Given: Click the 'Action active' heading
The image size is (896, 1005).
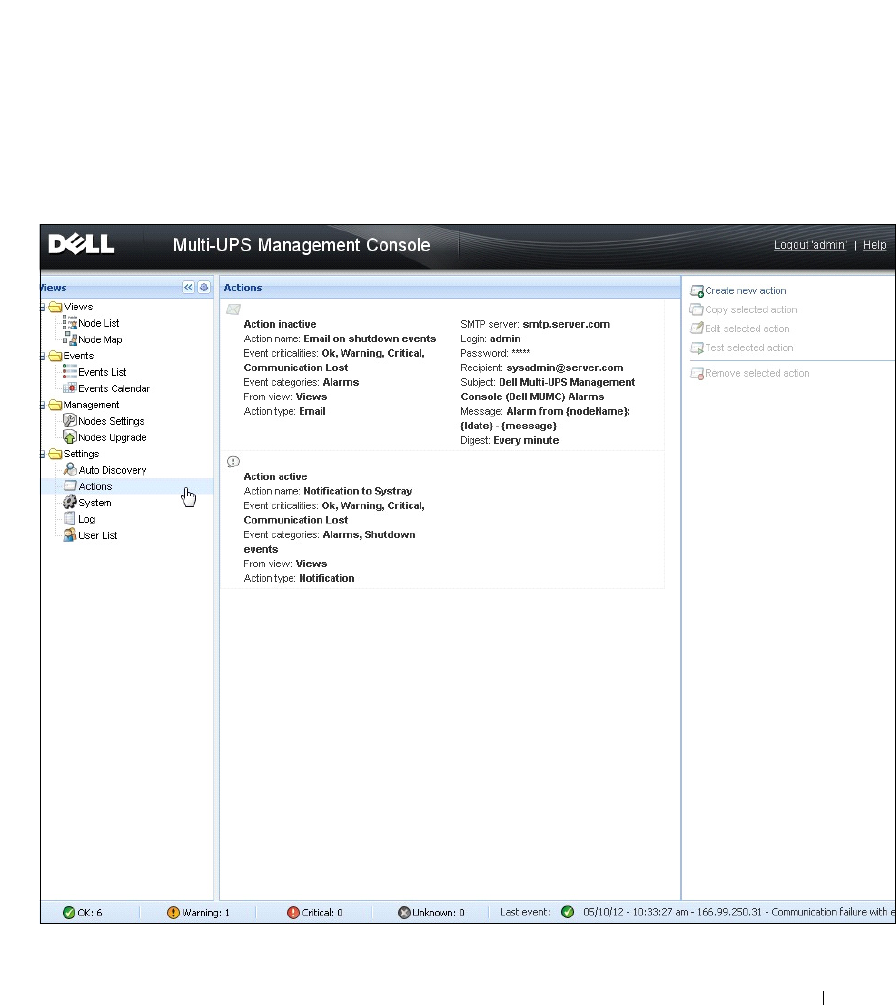Looking at the screenshot, I should coord(275,476).
